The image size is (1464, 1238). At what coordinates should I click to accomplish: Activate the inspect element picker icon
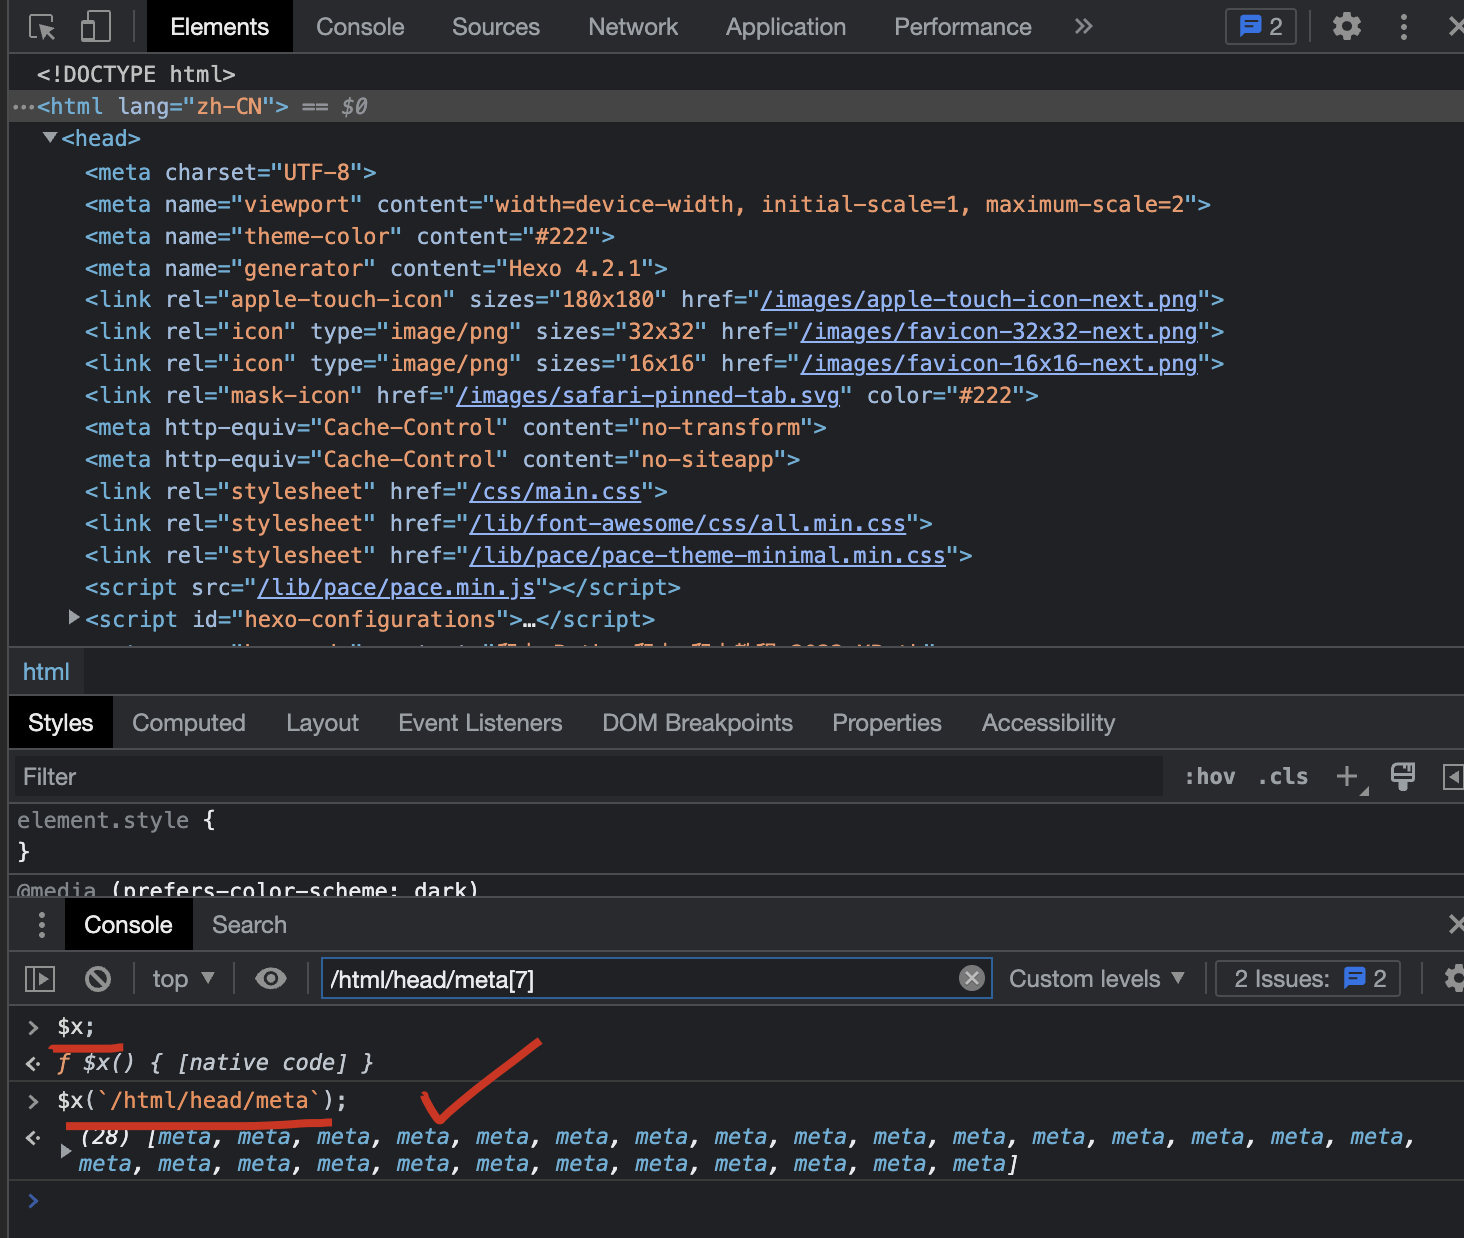tap(42, 27)
